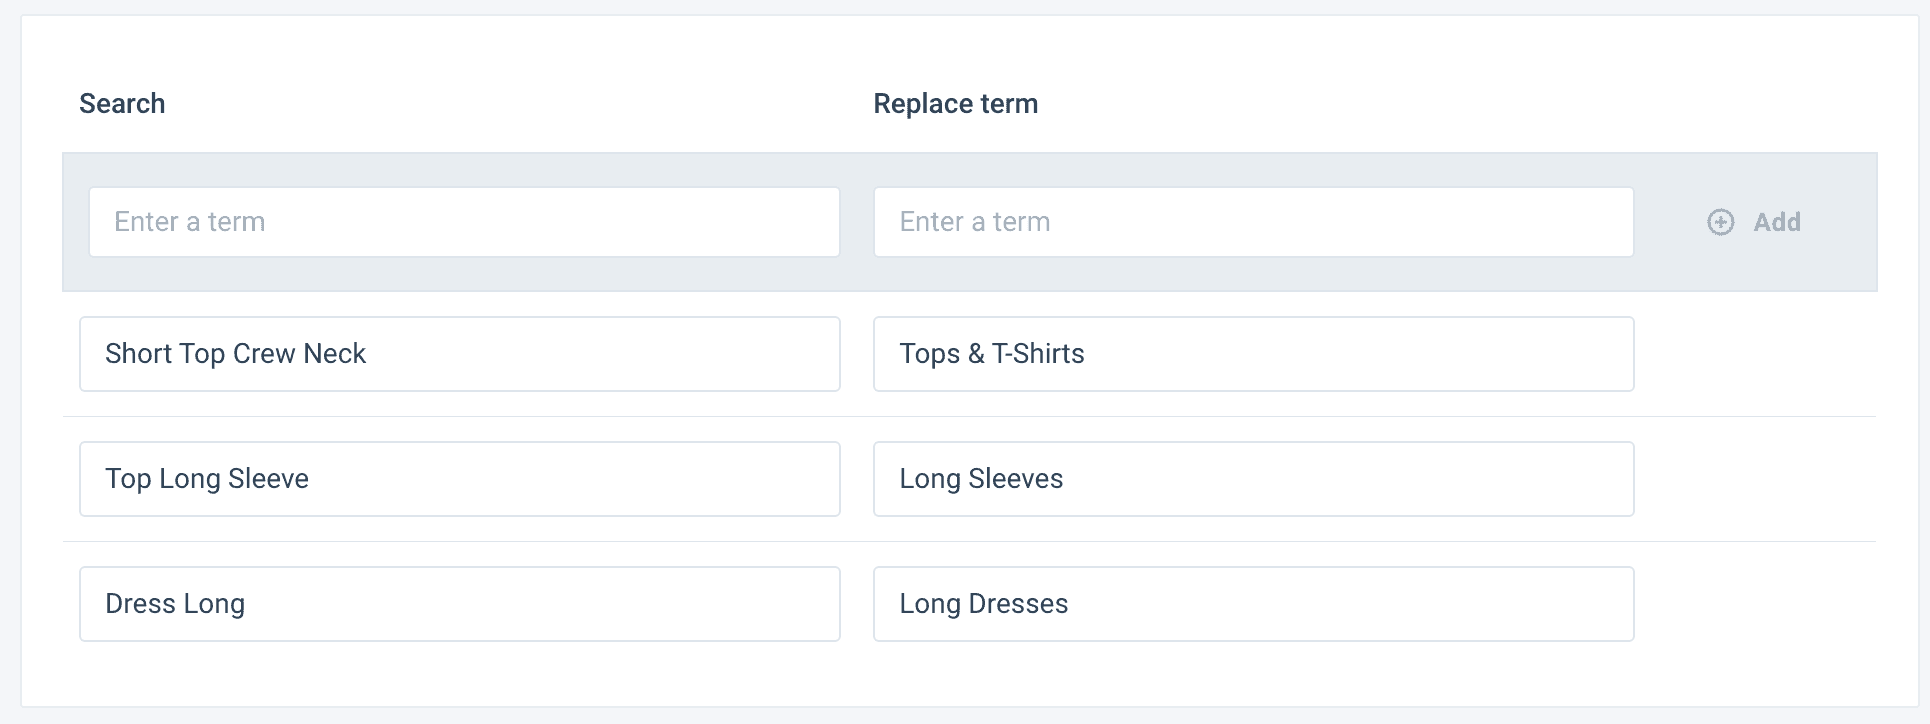Click the "T-Shirts" text in replace term
This screenshot has height=724, width=1930.
point(1038,354)
